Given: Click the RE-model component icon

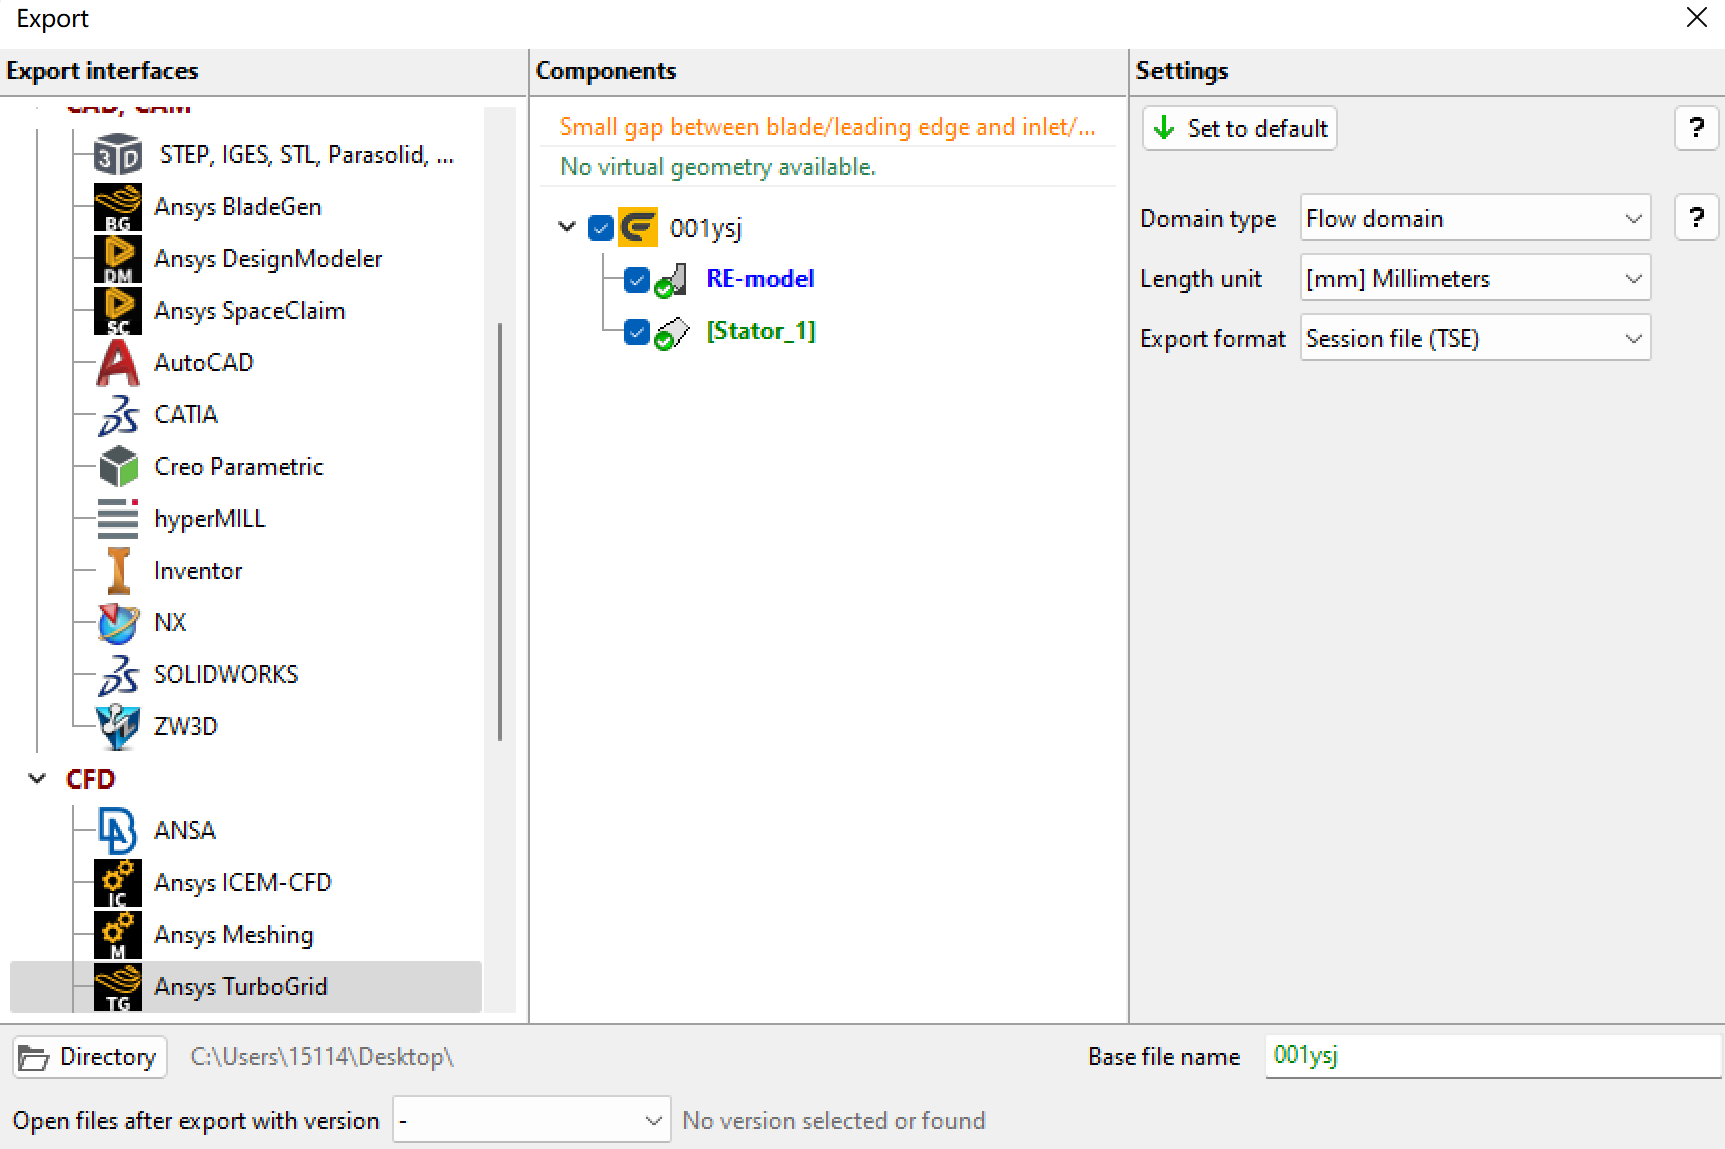Looking at the screenshot, I should pos(671,280).
